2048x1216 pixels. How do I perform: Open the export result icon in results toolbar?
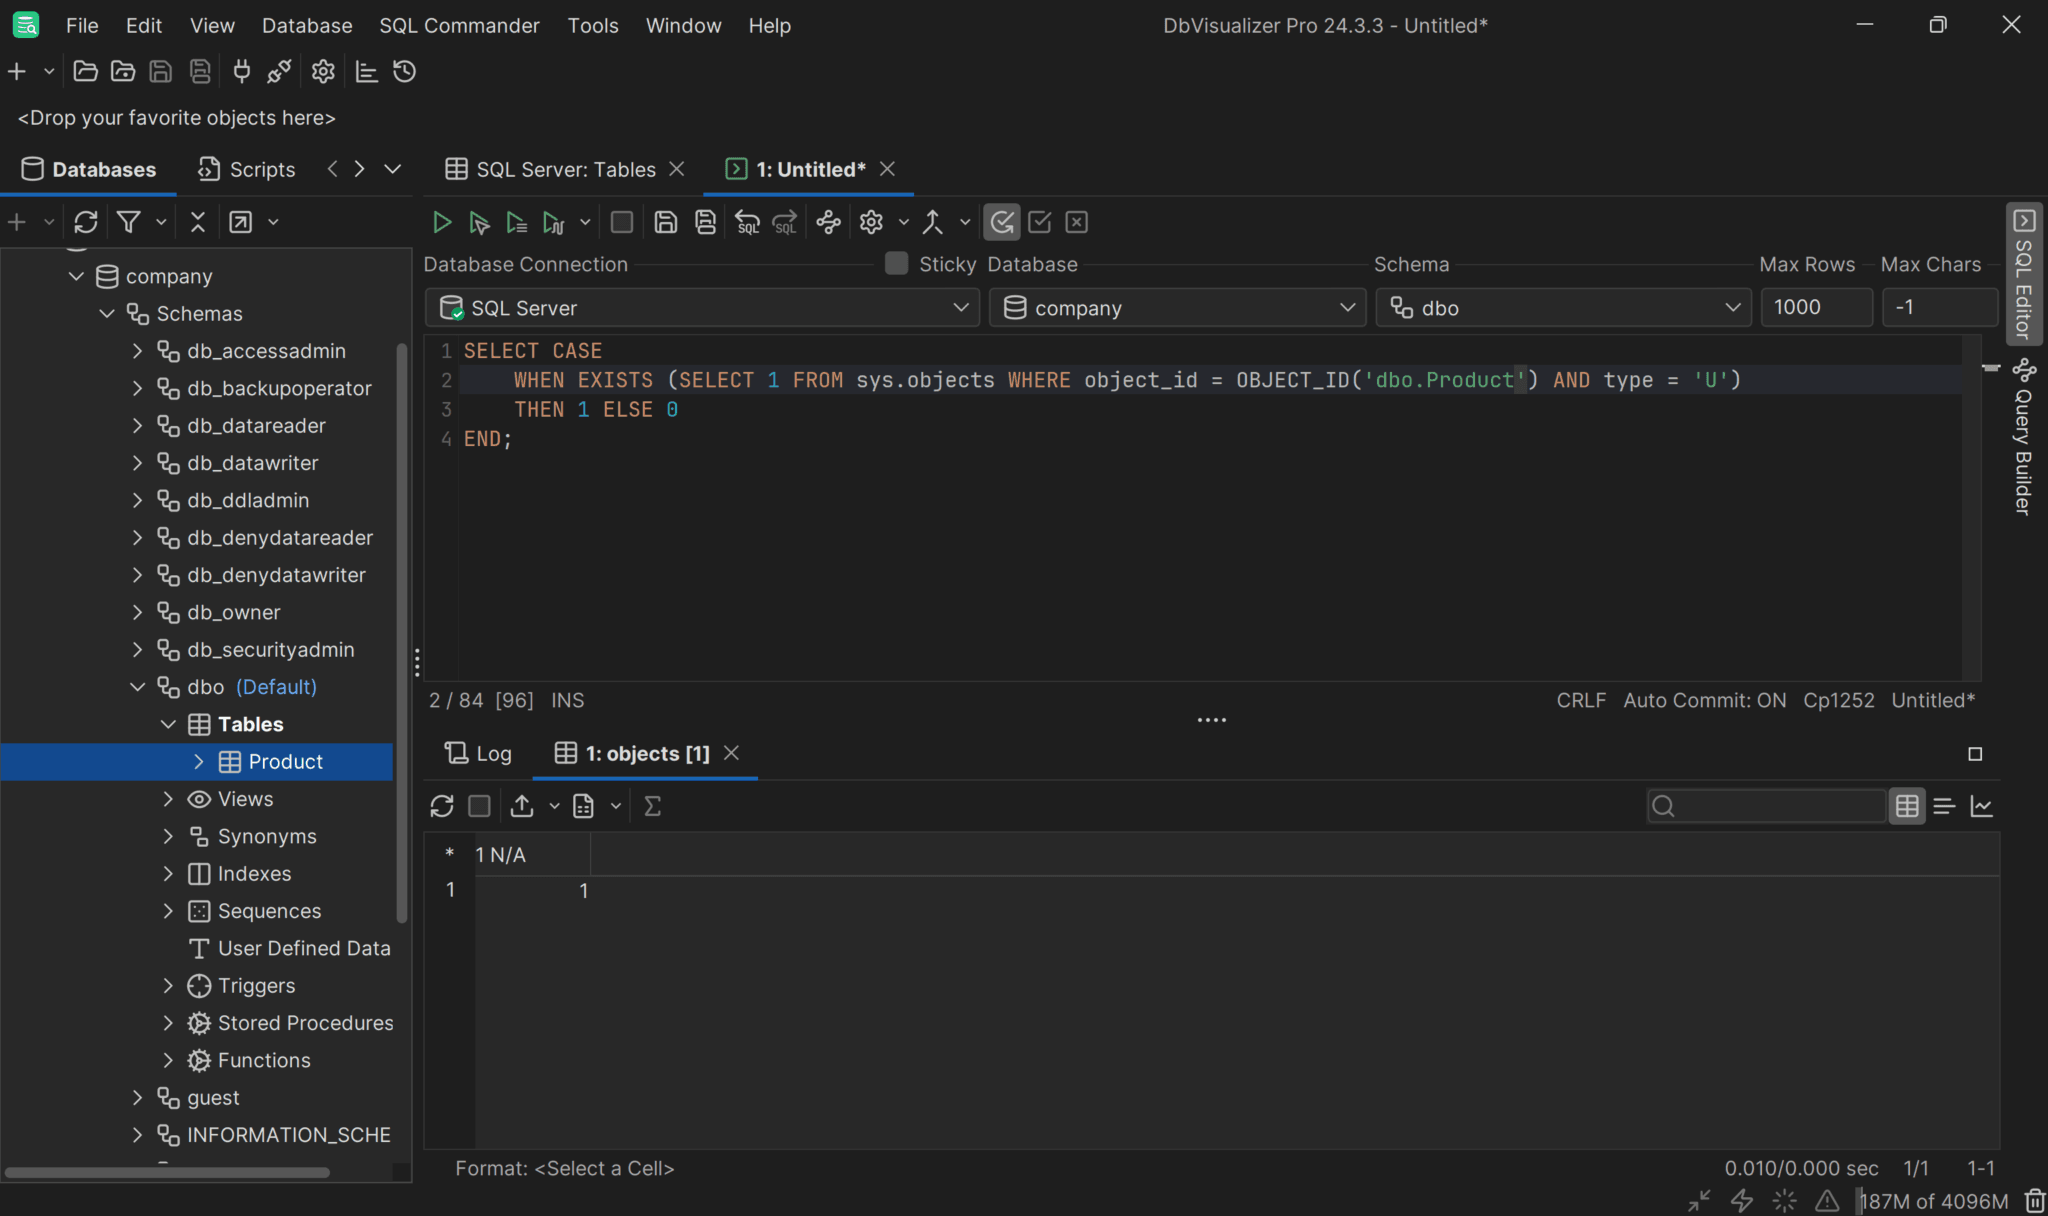click(x=521, y=805)
